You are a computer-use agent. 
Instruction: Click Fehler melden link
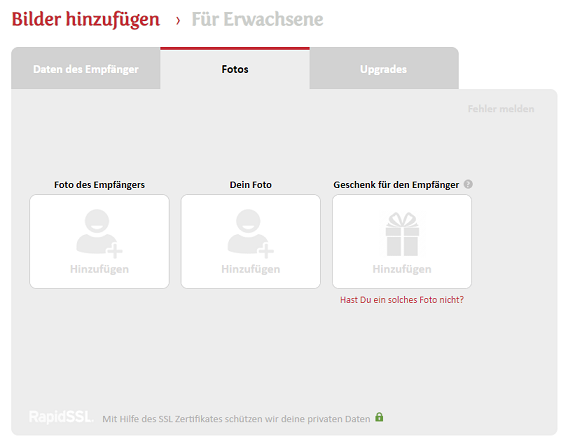pyautogui.click(x=501, y=109)
